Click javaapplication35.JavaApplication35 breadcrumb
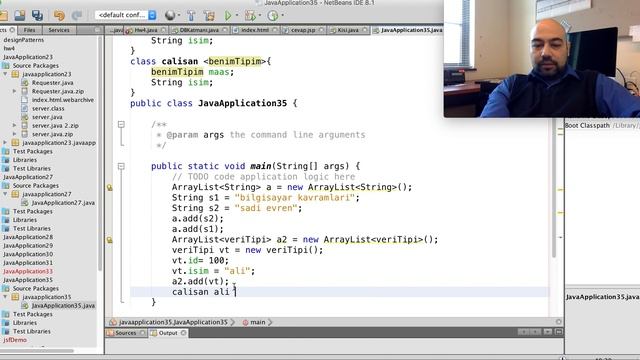 [x=173, y=322]
